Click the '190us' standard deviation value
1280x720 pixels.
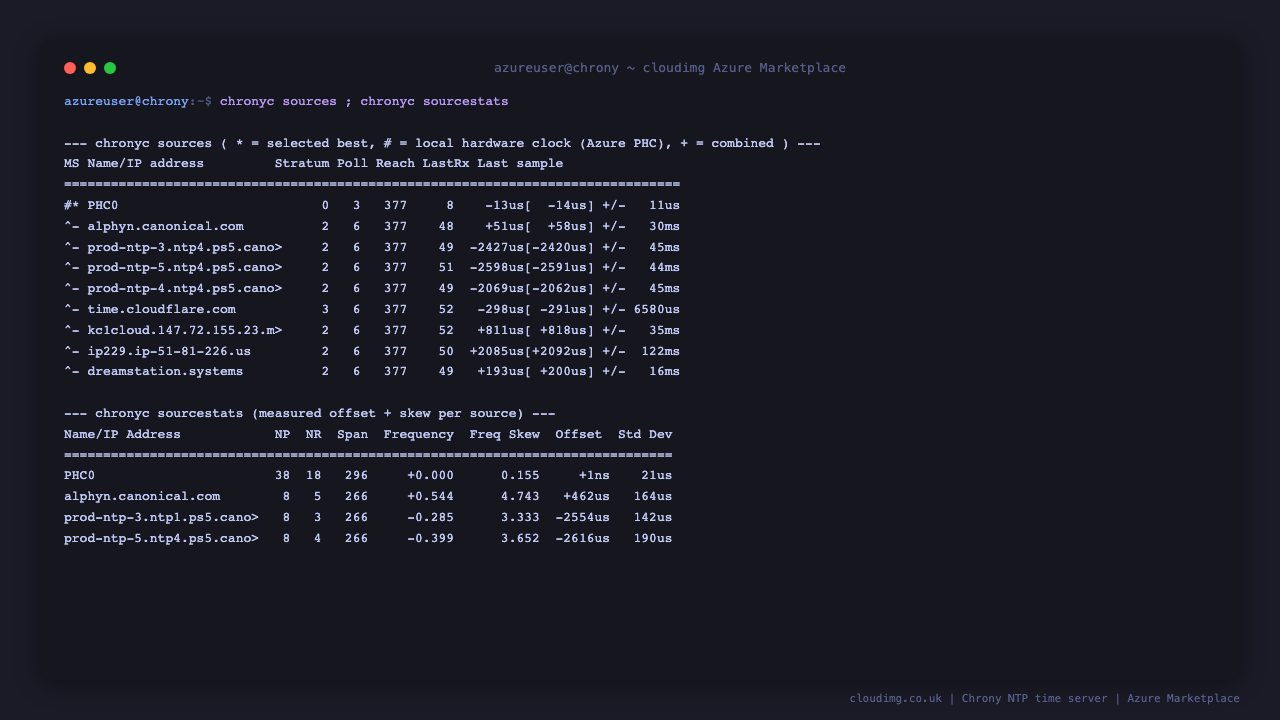[653, 538]
